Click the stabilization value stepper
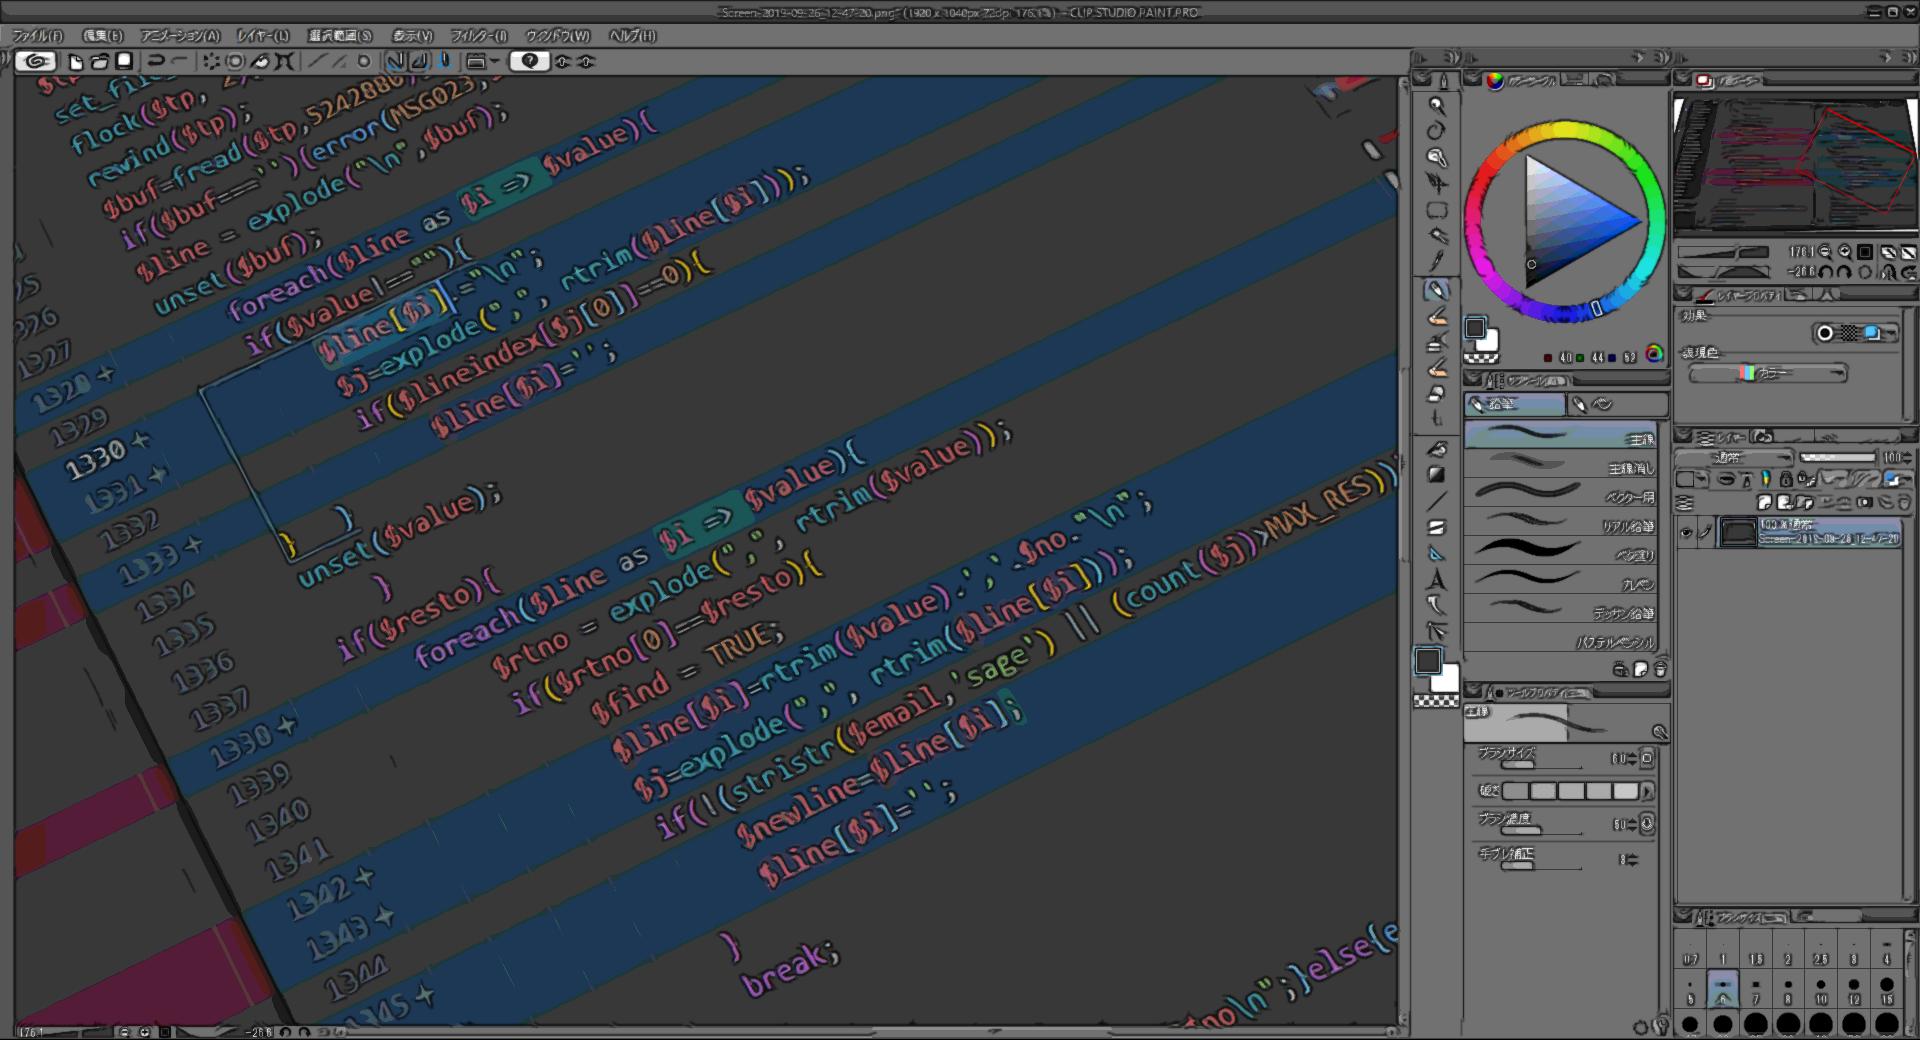 click(1632, 860)
